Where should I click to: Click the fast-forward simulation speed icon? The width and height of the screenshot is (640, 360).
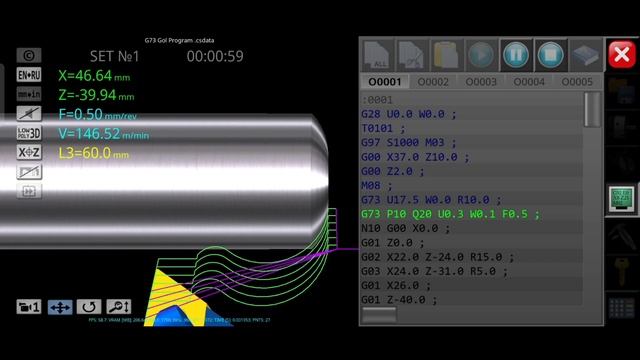click(29, 191)
